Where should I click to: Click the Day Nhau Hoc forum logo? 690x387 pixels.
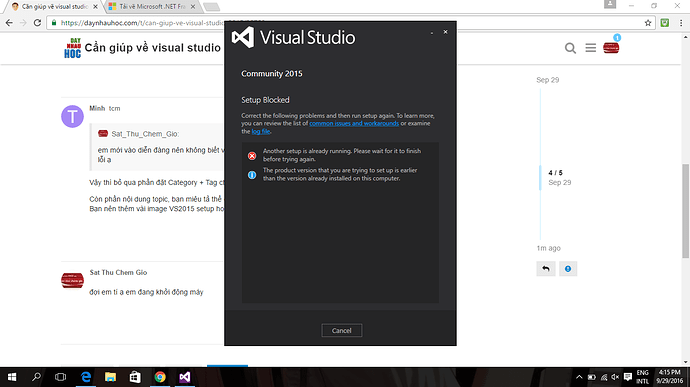pyautogui.click(x=73, y=48)
